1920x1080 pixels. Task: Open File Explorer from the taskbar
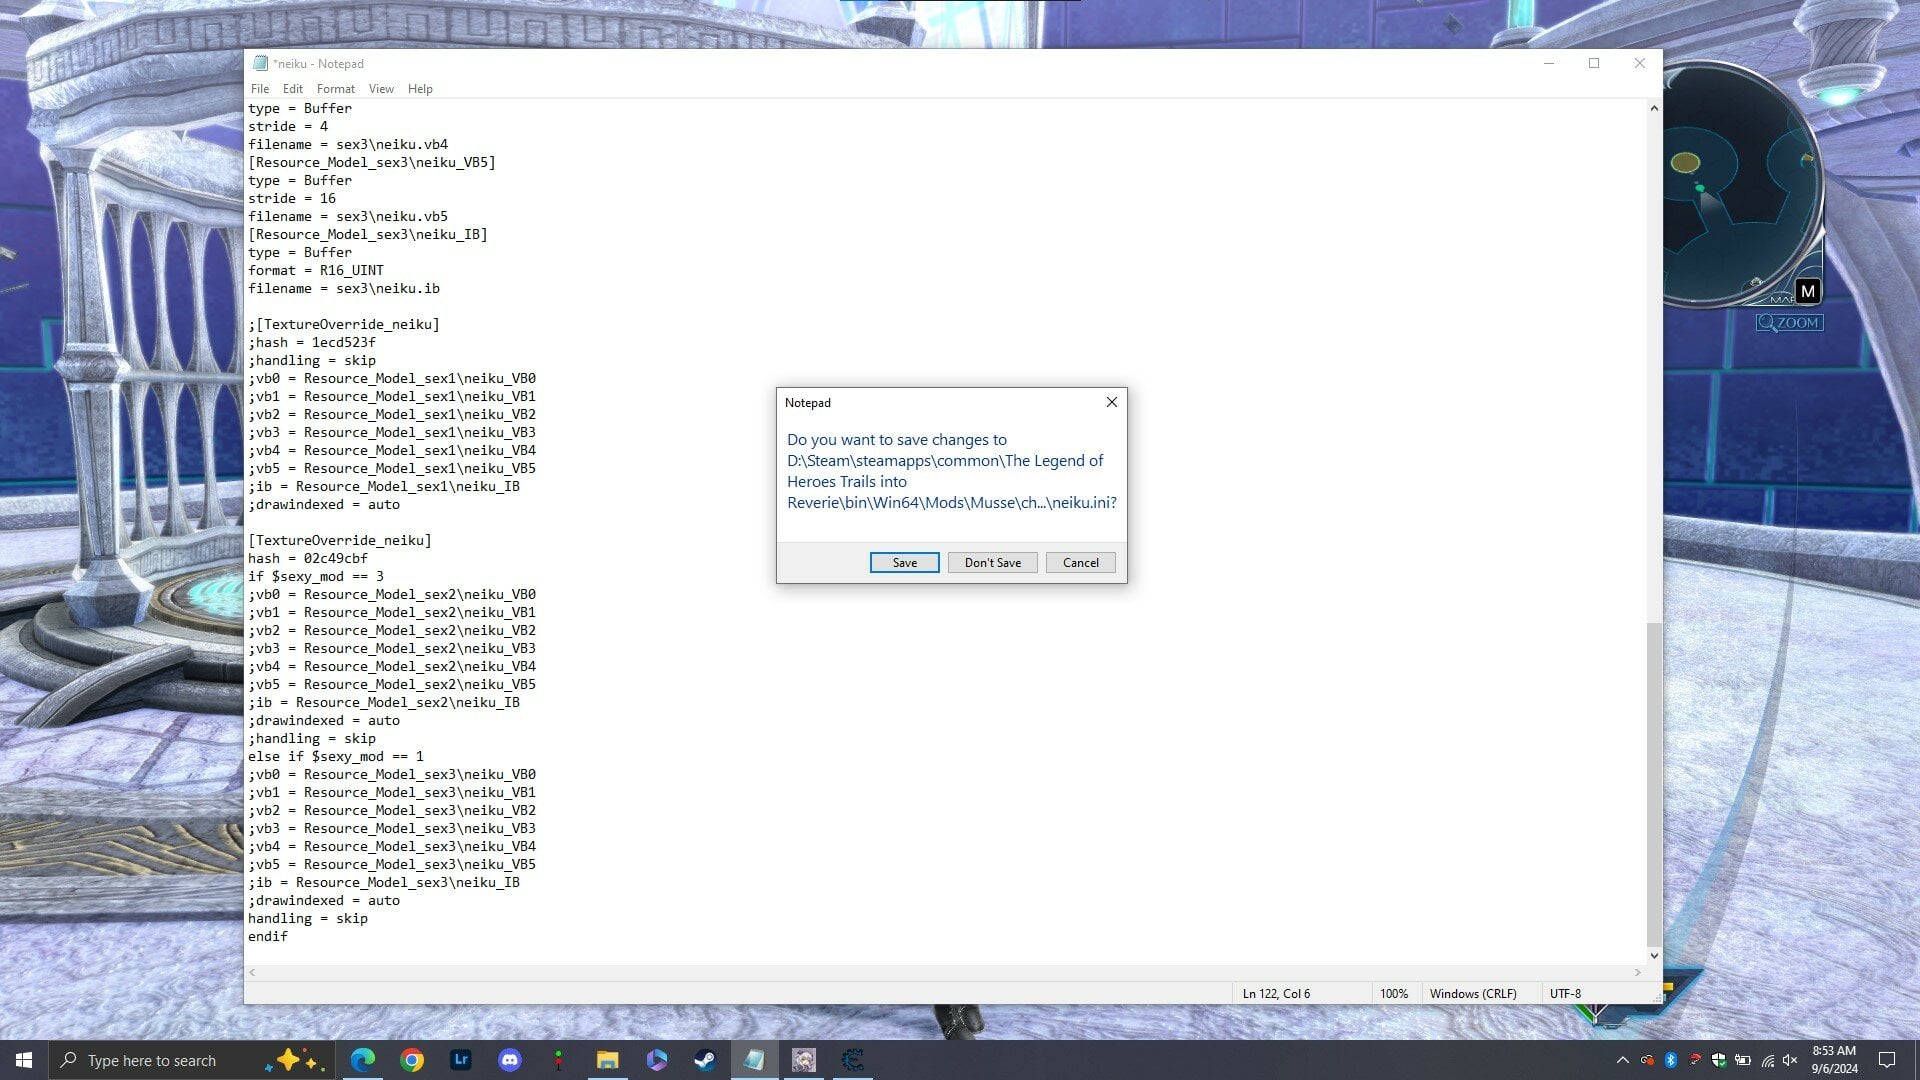click(607, 1060)
